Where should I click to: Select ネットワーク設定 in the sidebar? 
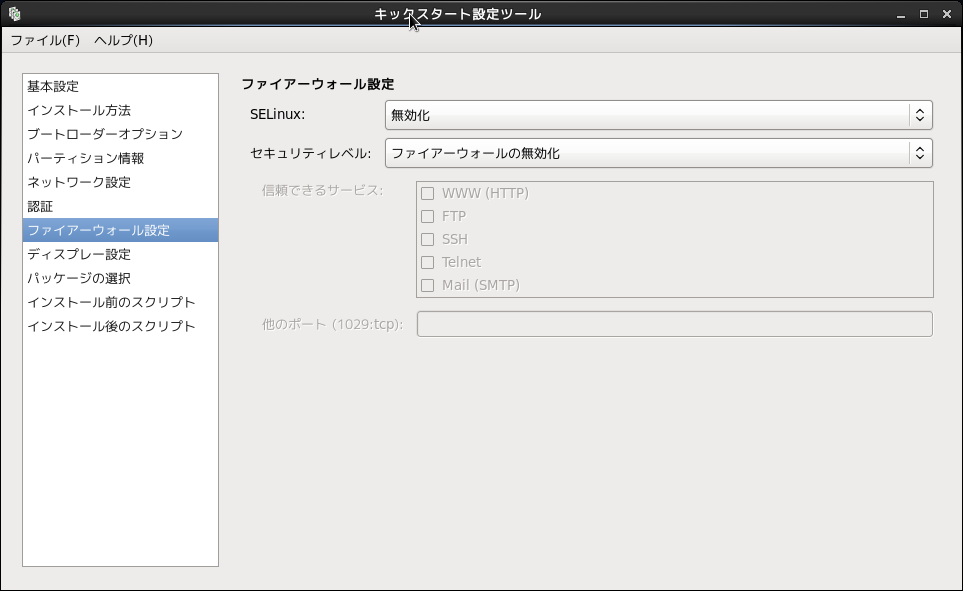79,182
